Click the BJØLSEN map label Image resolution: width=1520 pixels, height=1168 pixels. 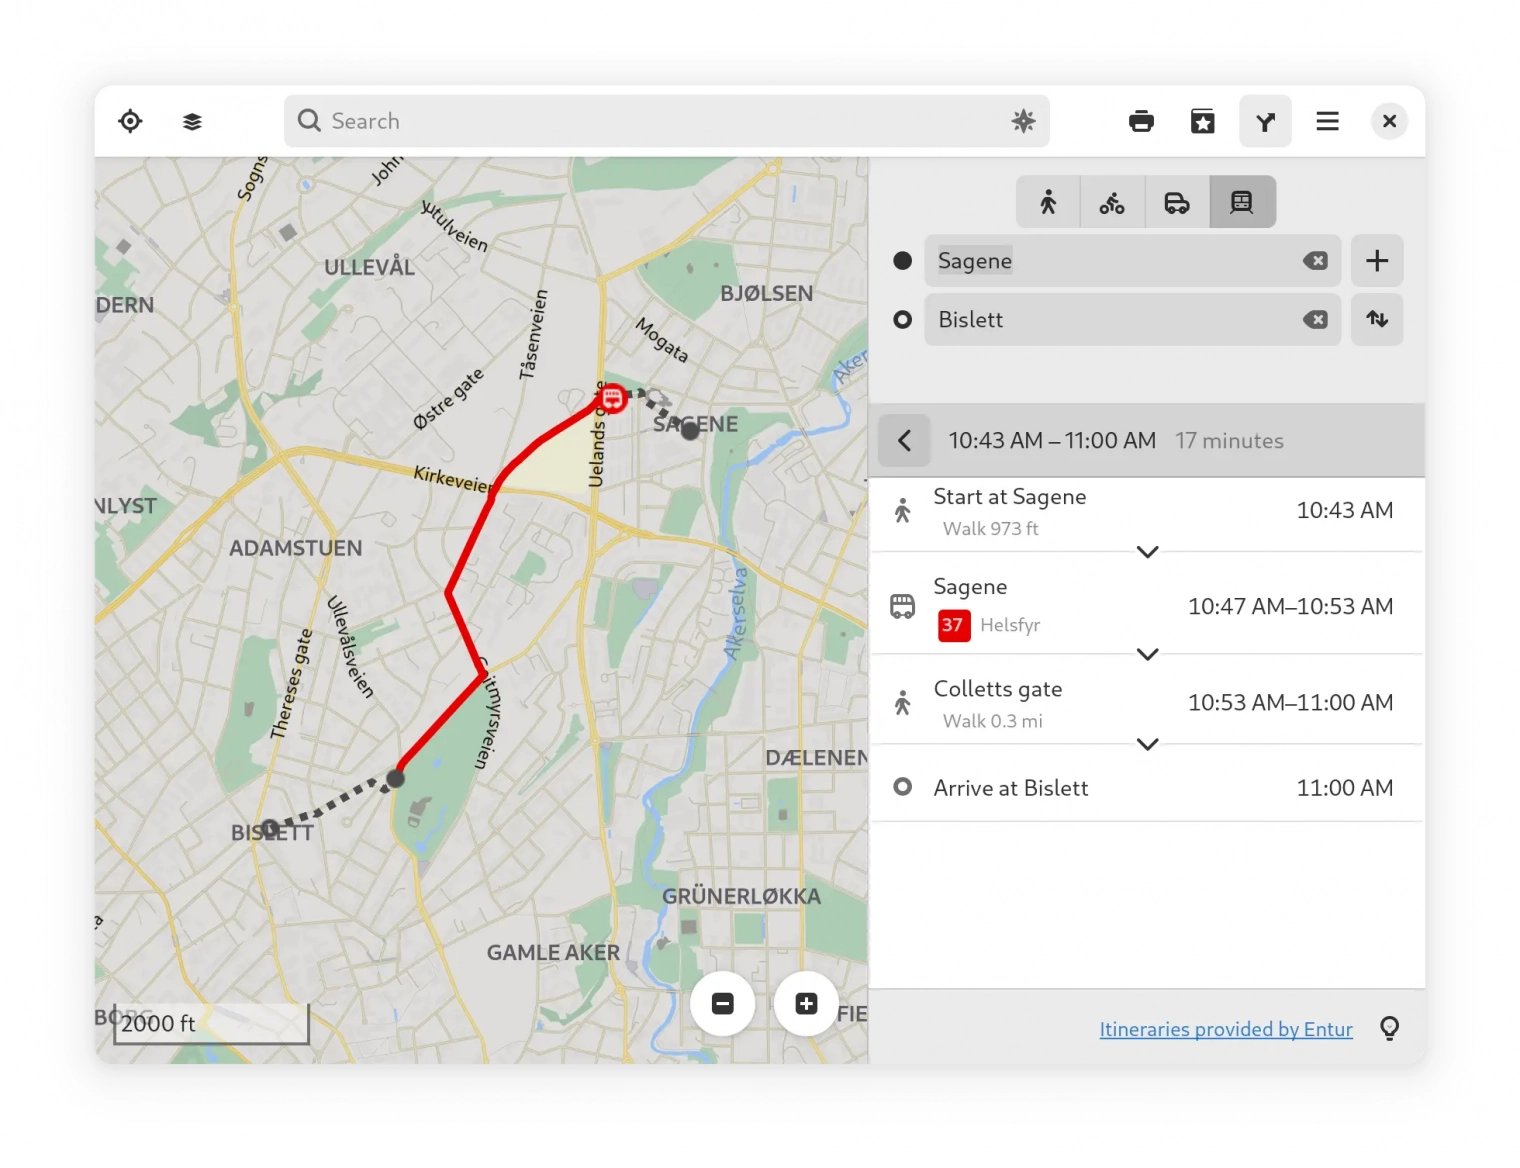point(767,294)
